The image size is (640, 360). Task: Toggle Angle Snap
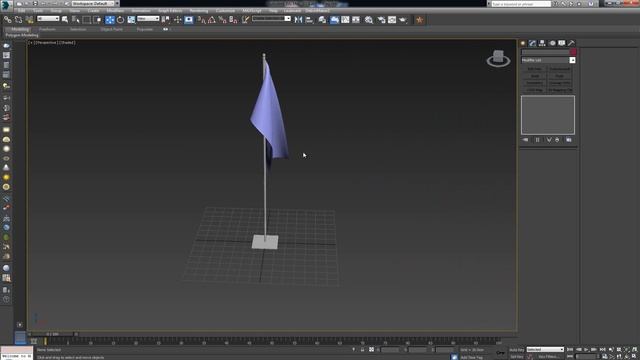pos(212,20)
